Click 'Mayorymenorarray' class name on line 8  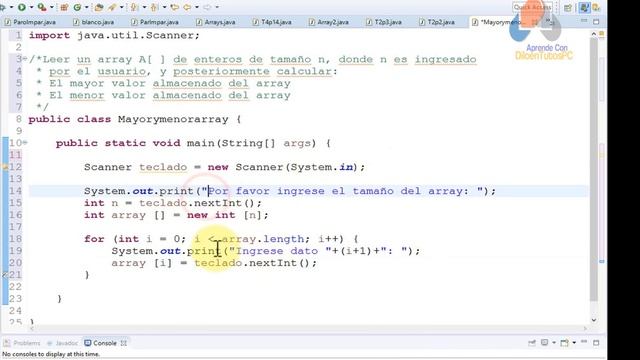point(173,119)
